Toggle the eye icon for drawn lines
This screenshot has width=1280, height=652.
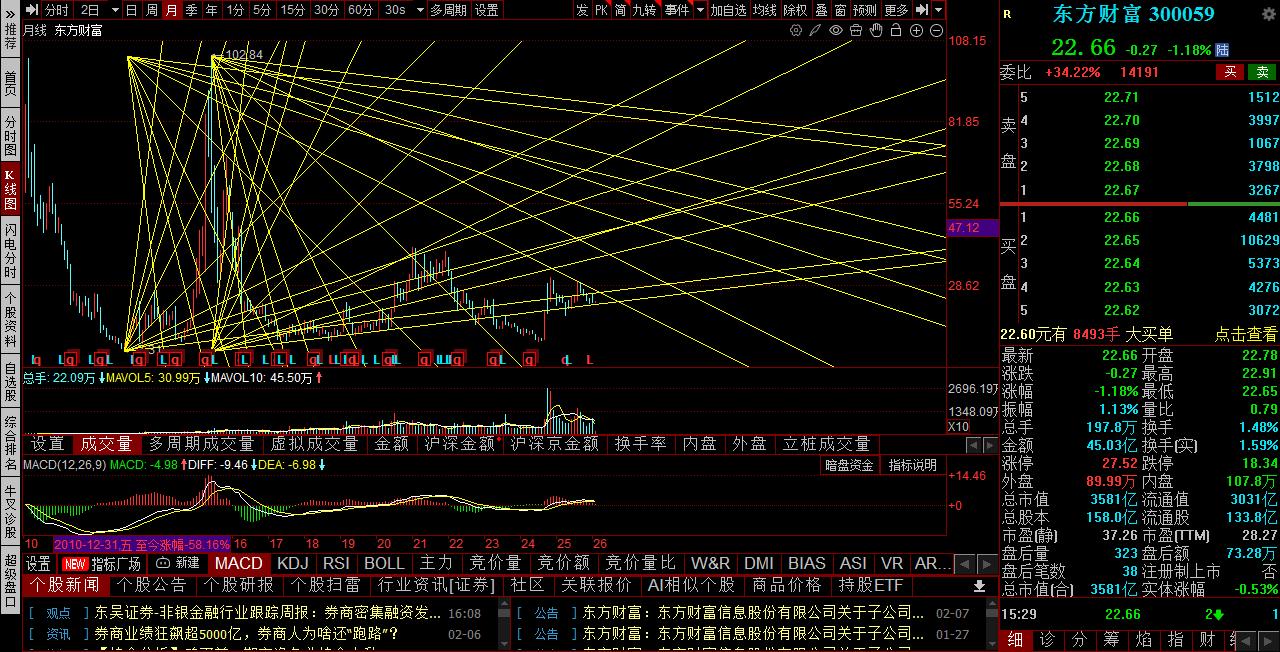[x=836, y=30]
